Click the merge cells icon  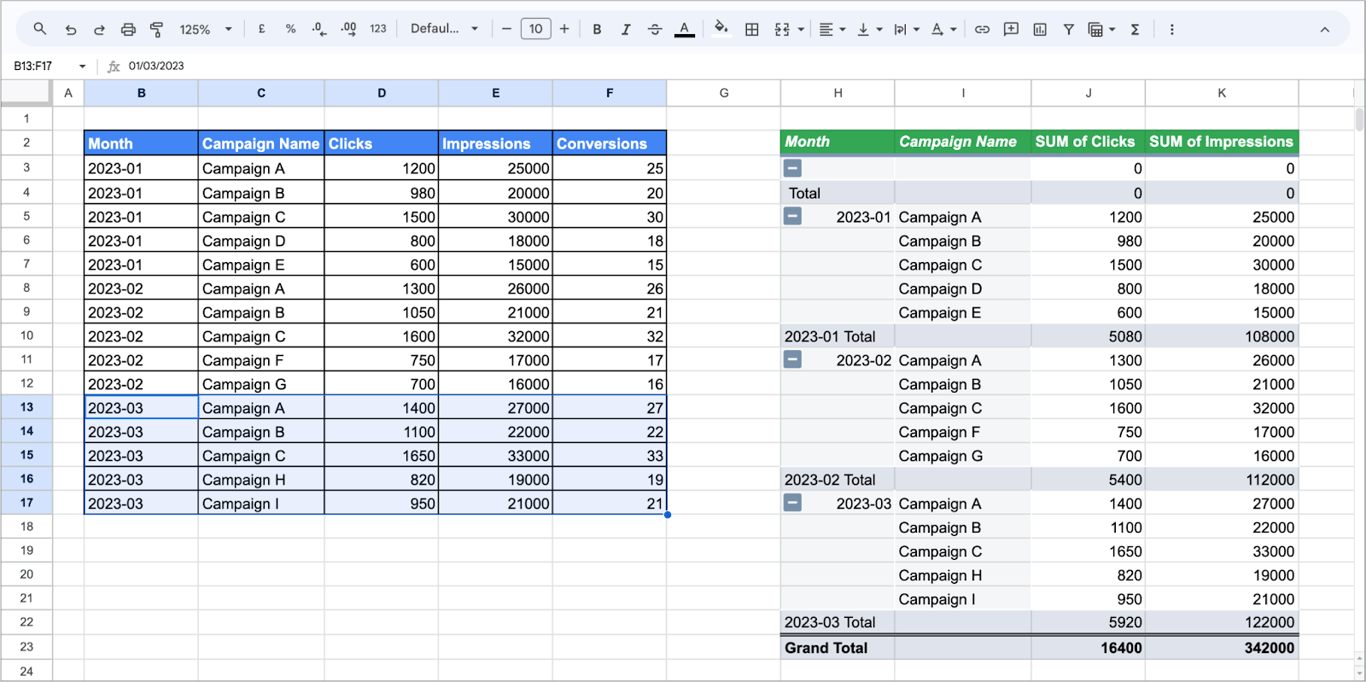point(782,29)
